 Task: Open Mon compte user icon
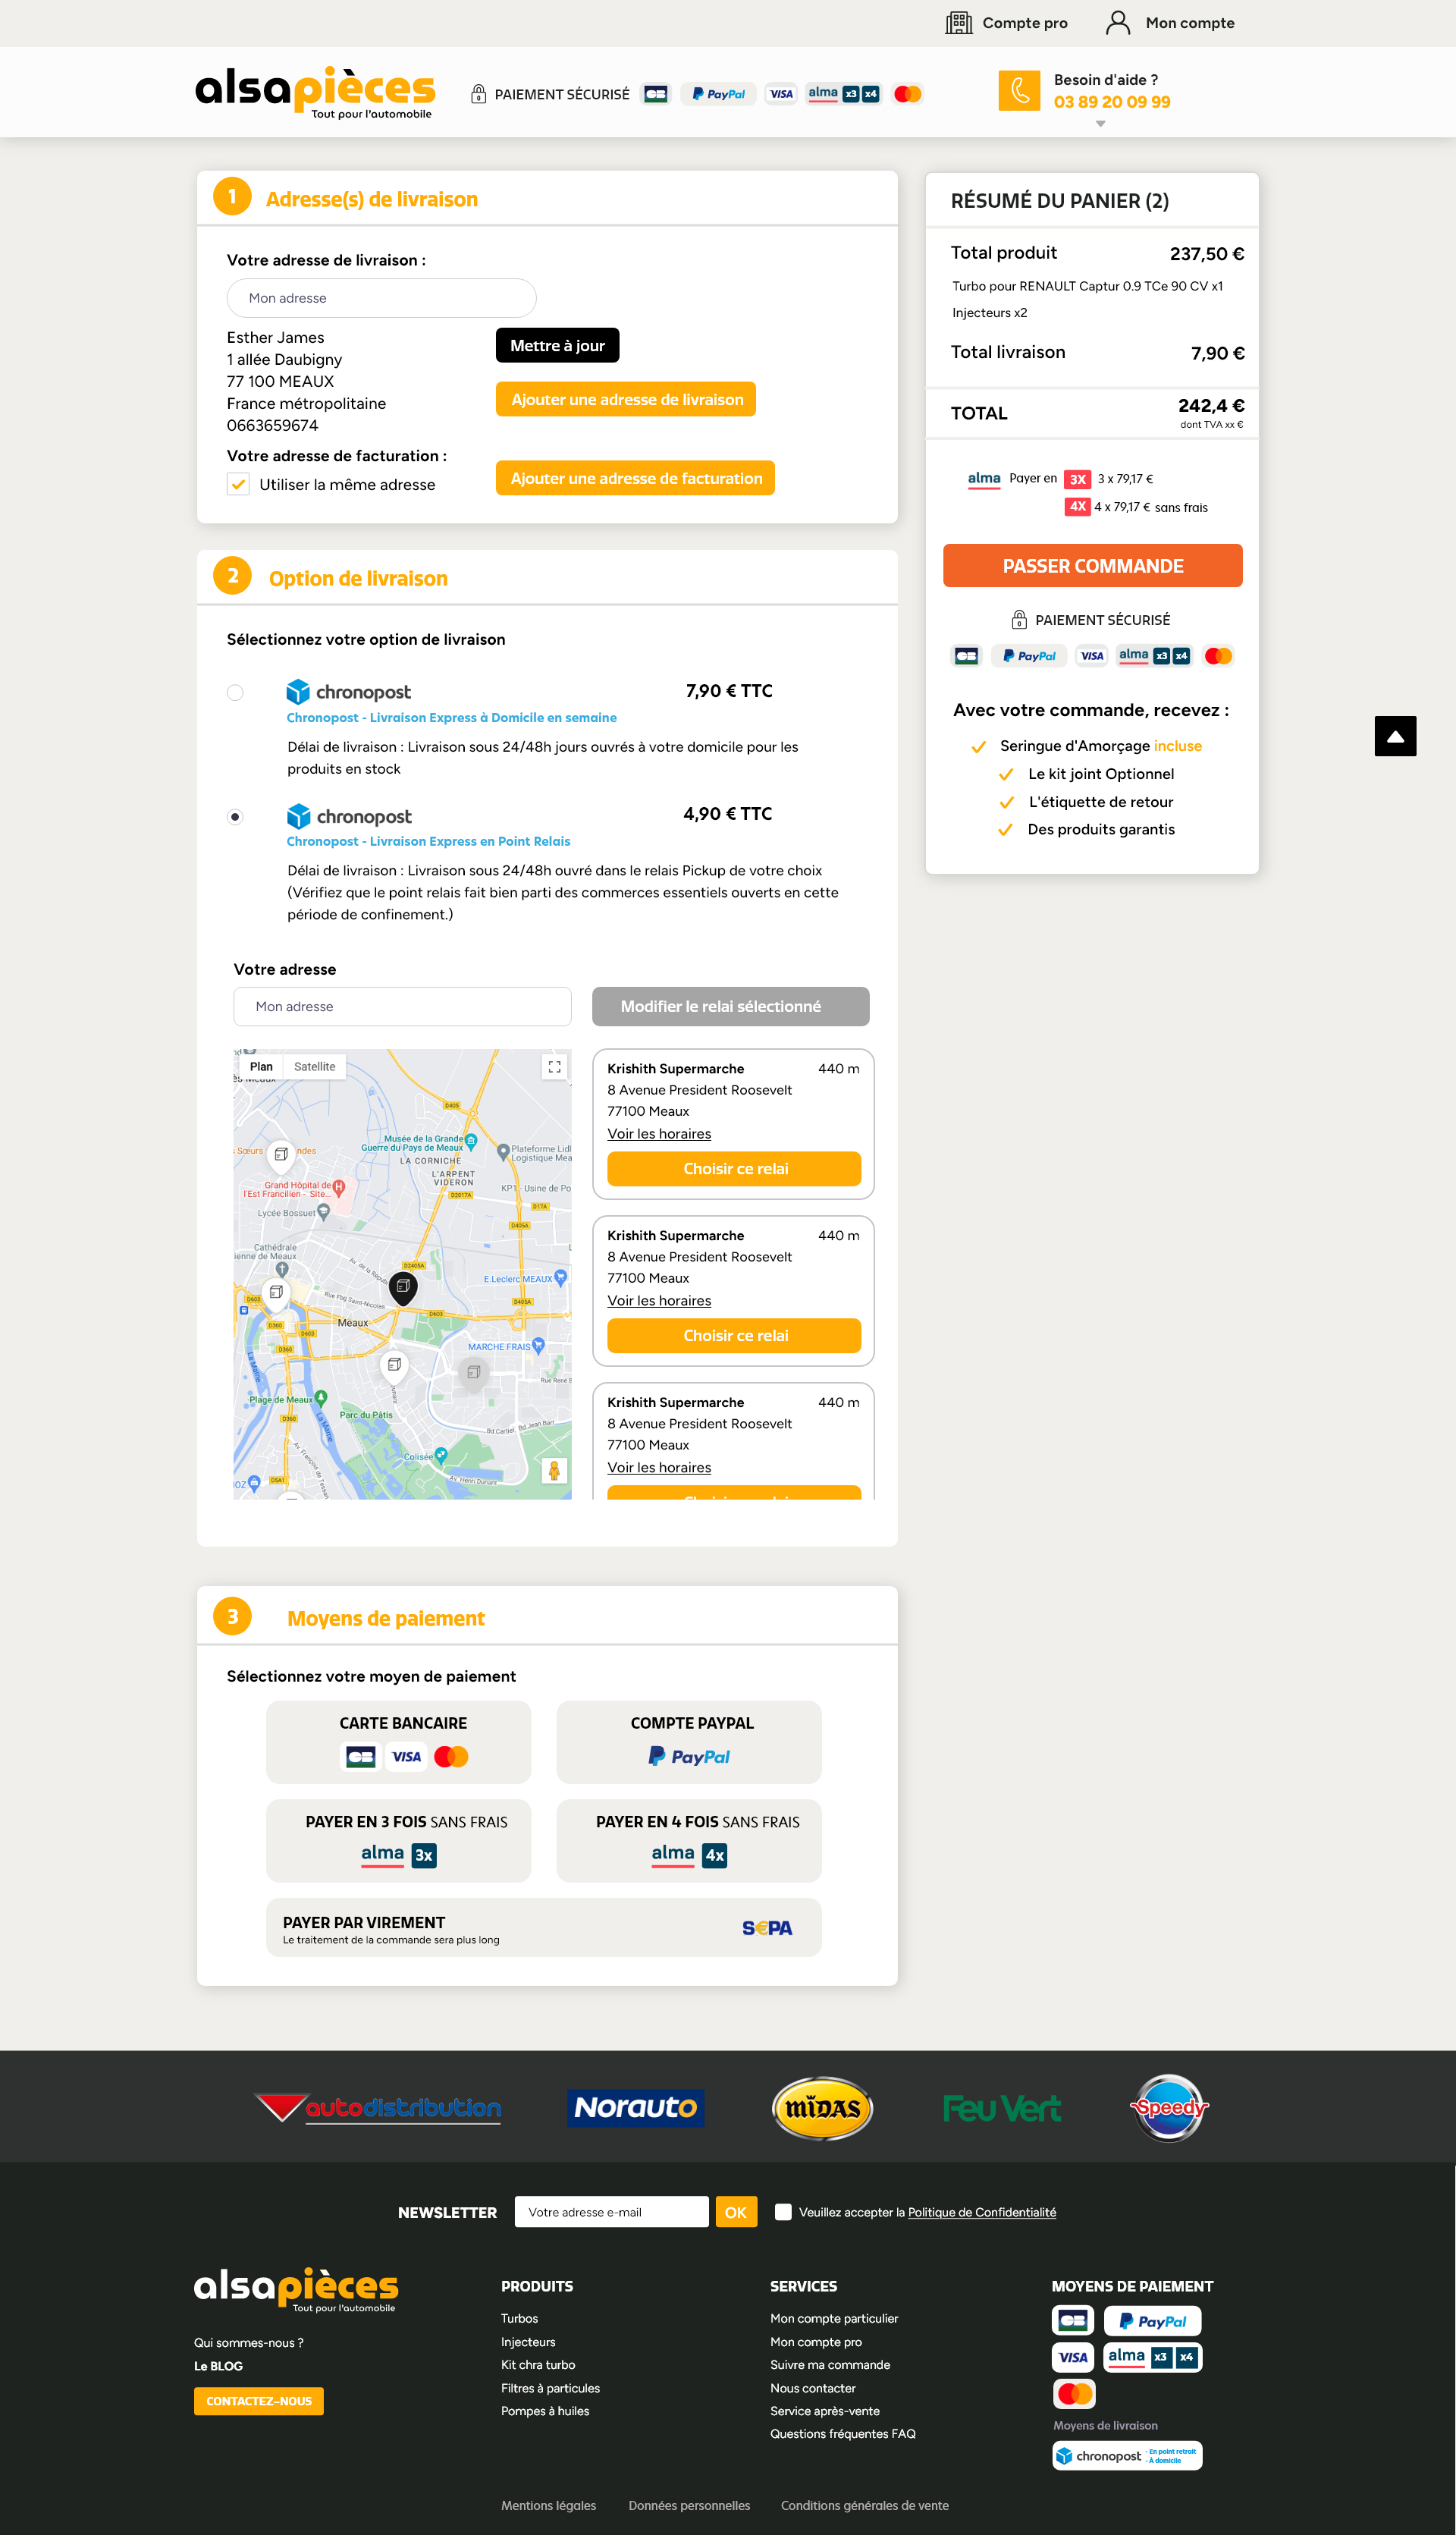click(1117, 23)
